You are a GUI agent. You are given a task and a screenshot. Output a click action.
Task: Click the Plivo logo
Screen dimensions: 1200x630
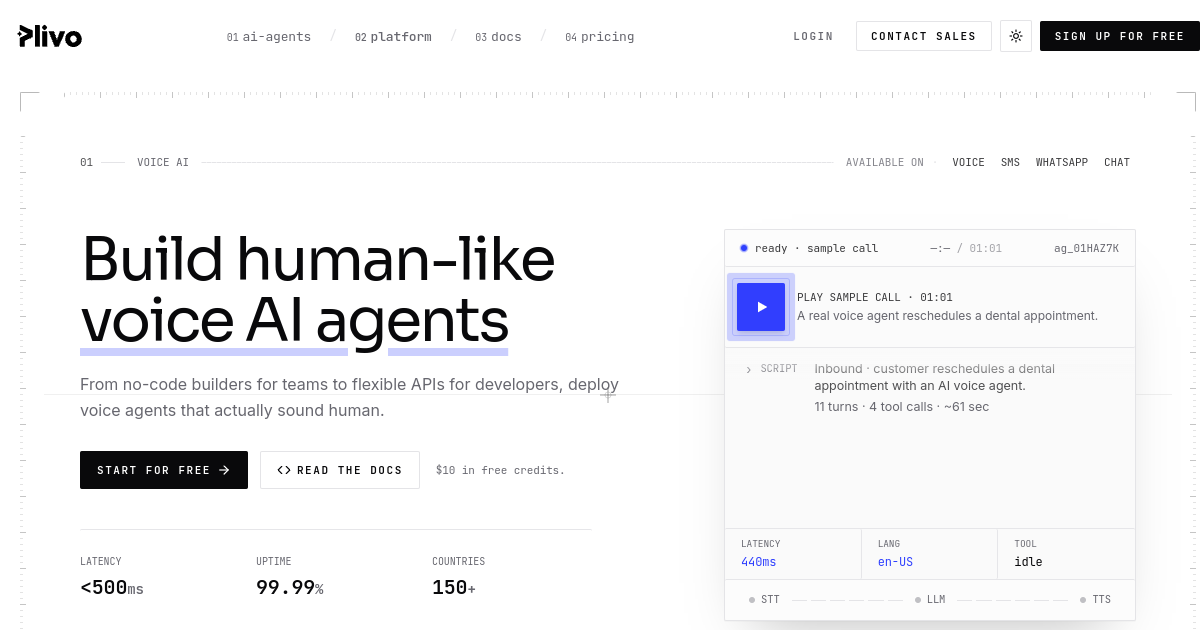coord(50,36)
